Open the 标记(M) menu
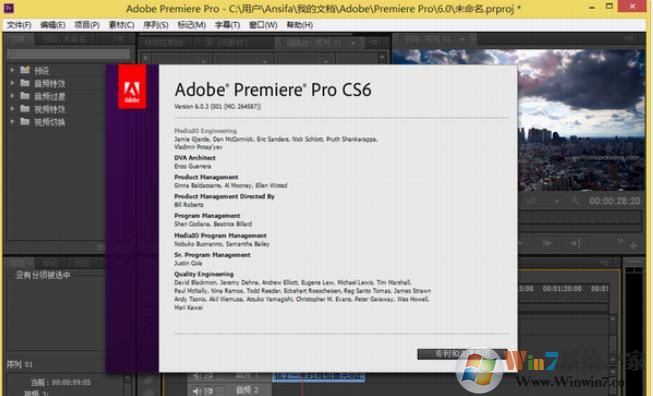Viewport: 653px width, 396px height. 191,25
